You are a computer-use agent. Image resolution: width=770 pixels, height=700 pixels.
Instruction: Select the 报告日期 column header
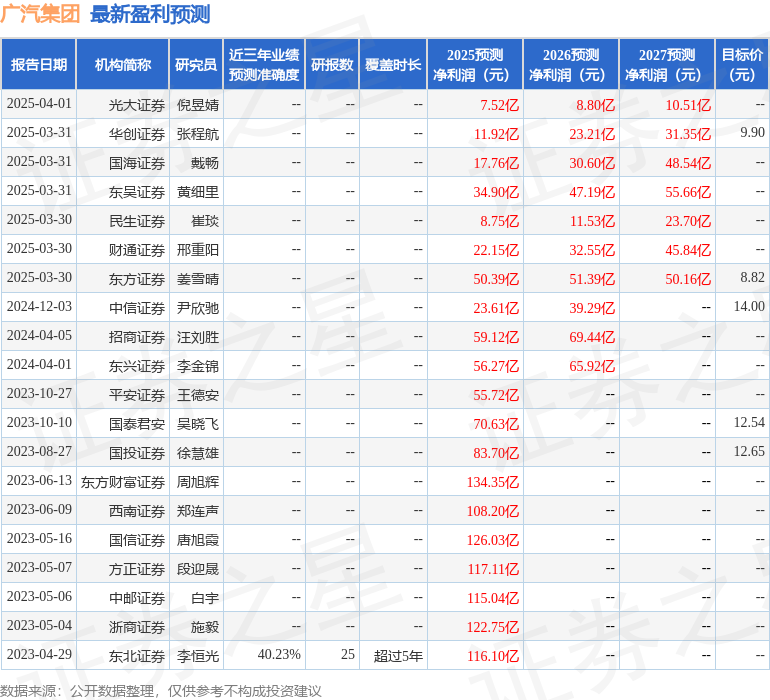click(38, 64)
